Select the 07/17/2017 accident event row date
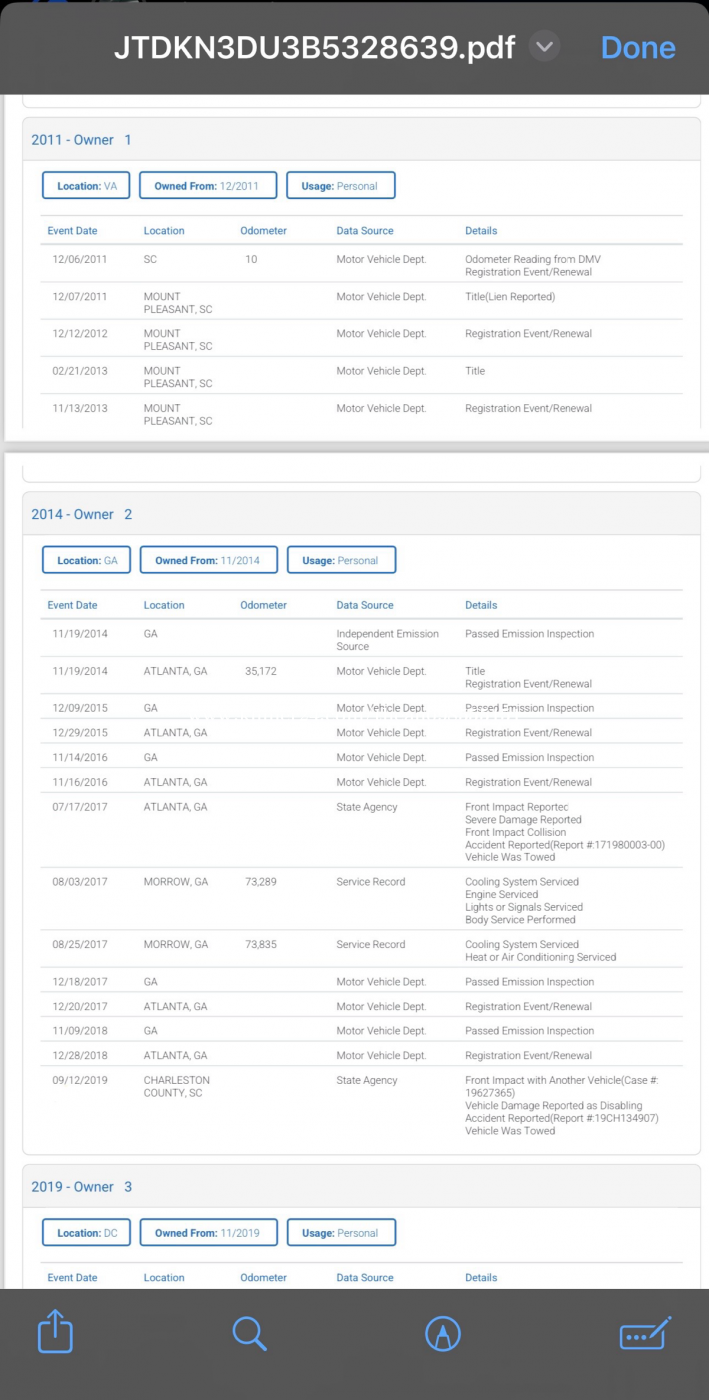 [x=80, y=807]
